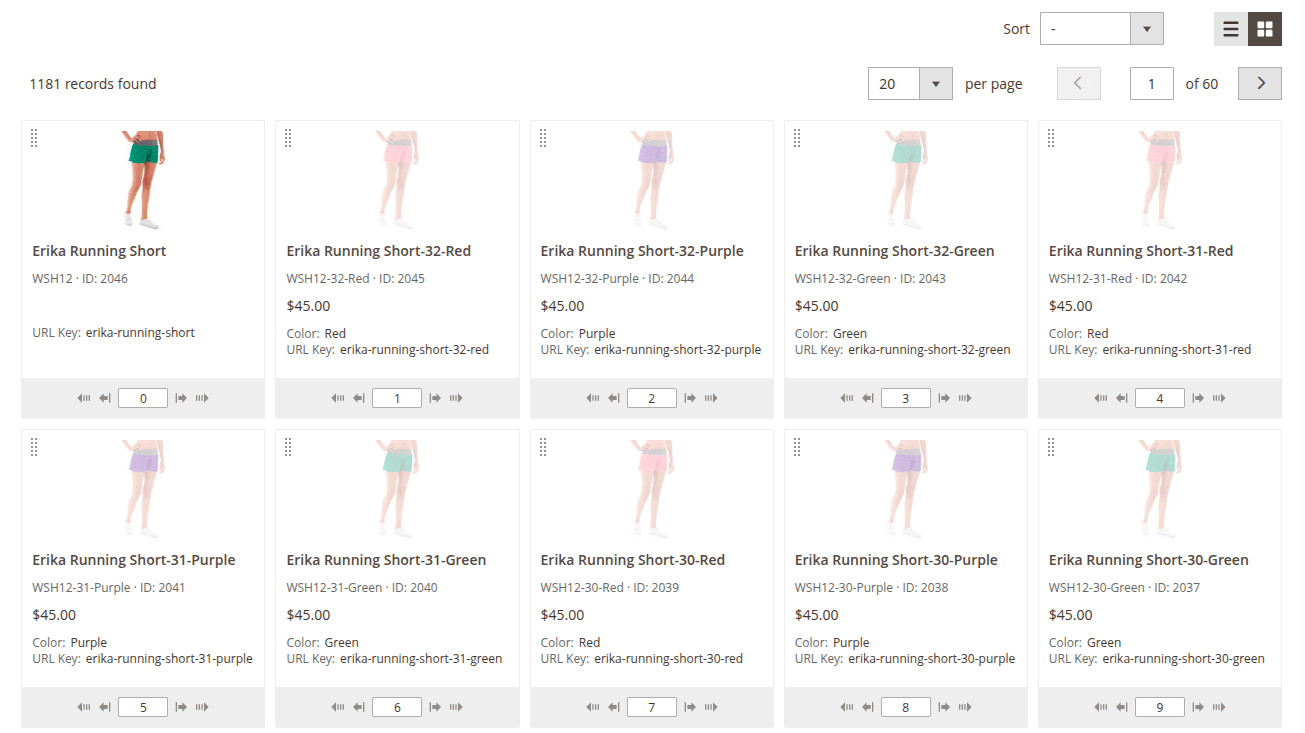Switch to grid tile view
Viewport: 1305px width, 733px height.
click(1265, 29)
